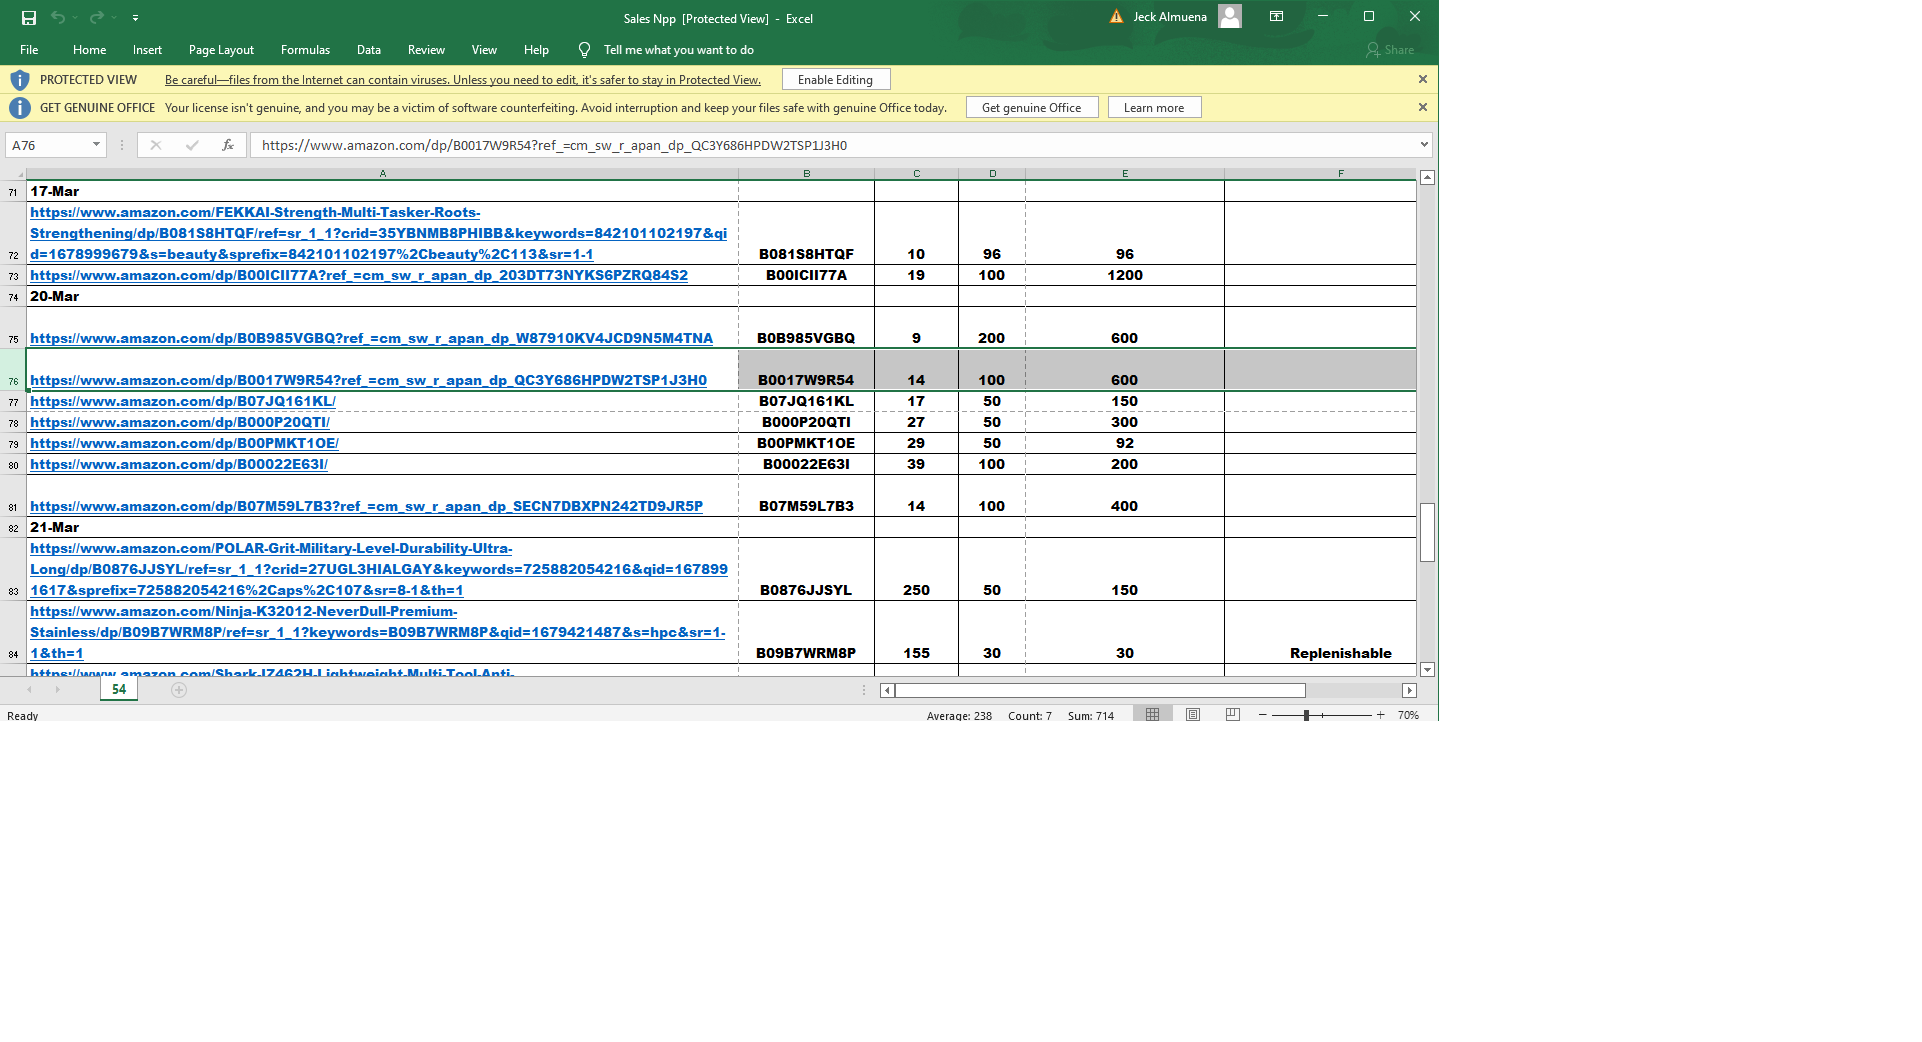Click the zoom slider handle

pyautogui.click(x=1306, y=715)
